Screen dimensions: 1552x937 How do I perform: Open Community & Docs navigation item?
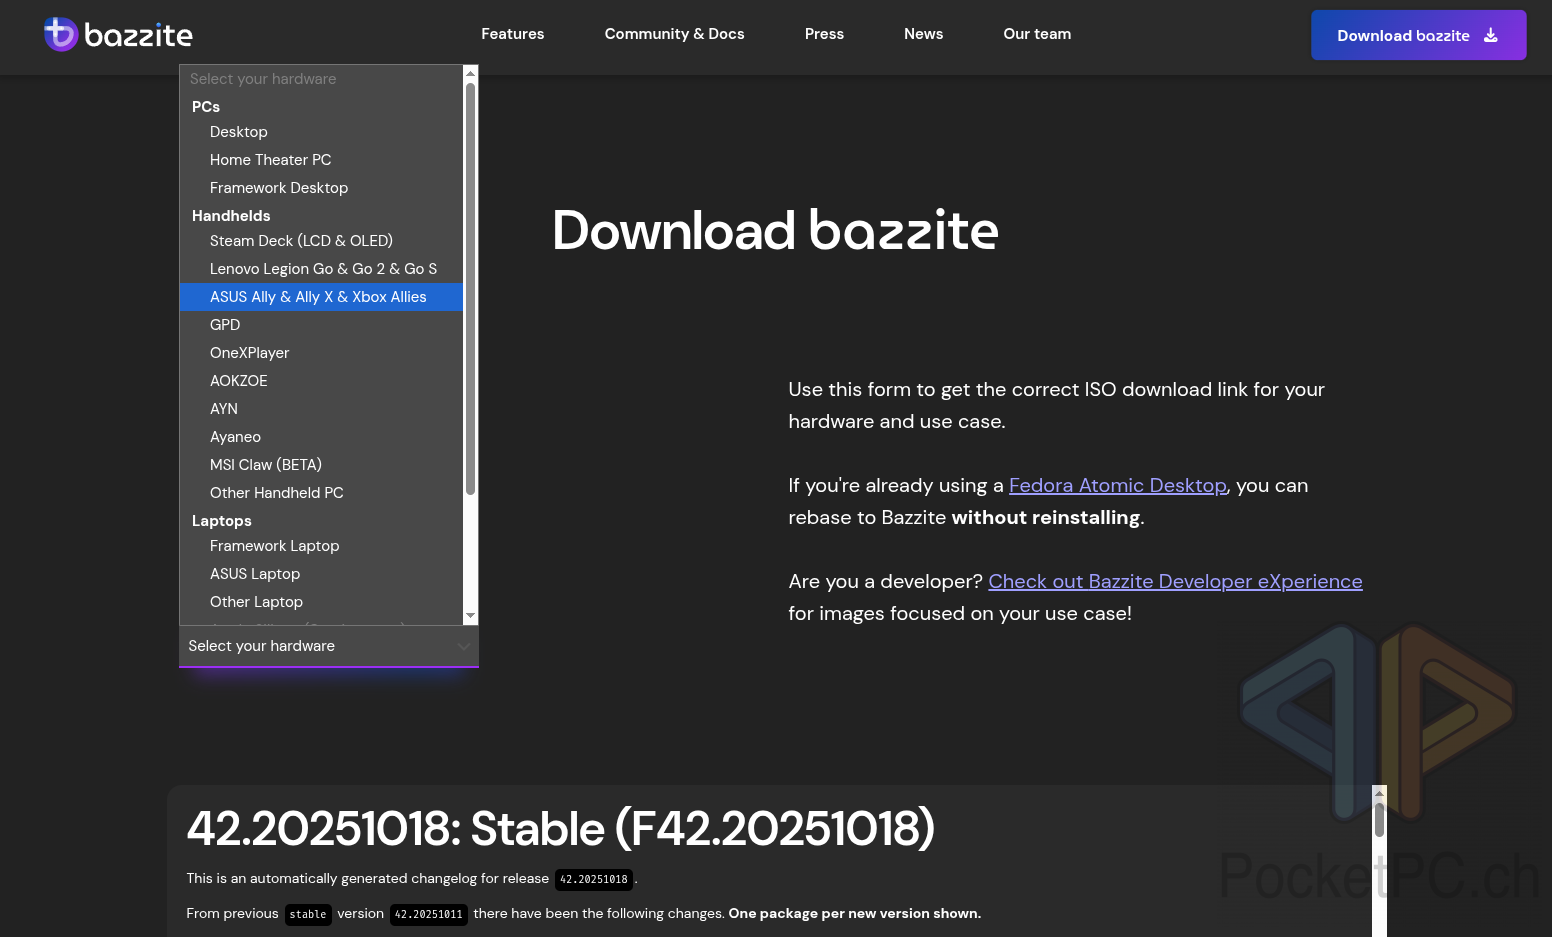[x=674, y=34]
